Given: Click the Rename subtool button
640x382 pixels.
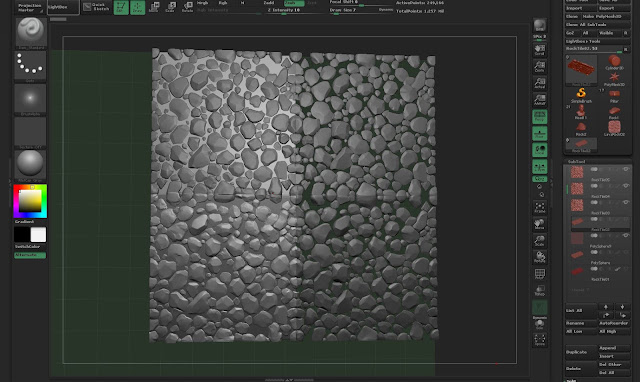Looking at the screenshot, I should [580, 323].
